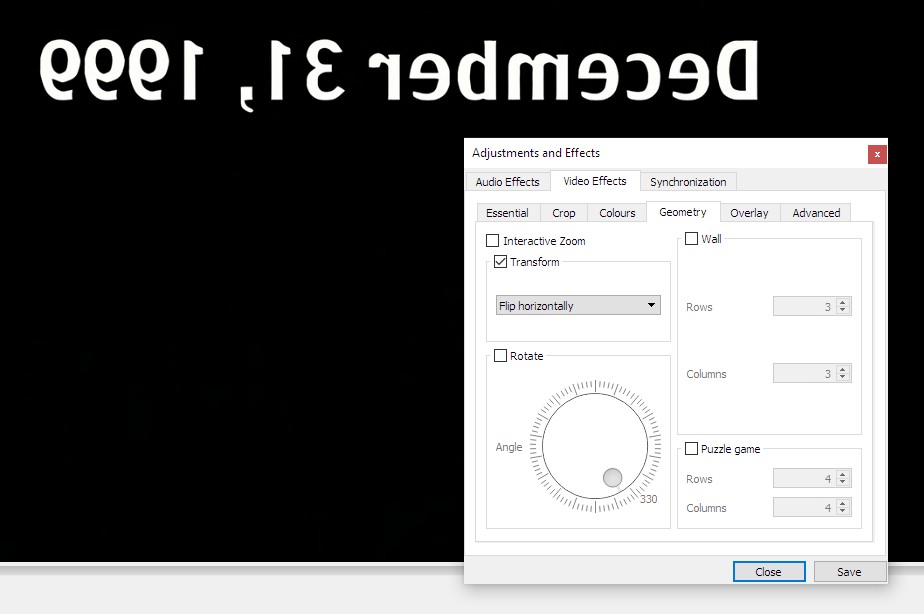Increase Wall Rows with the up arrow

pyautogui.click(x=843, y=302)
